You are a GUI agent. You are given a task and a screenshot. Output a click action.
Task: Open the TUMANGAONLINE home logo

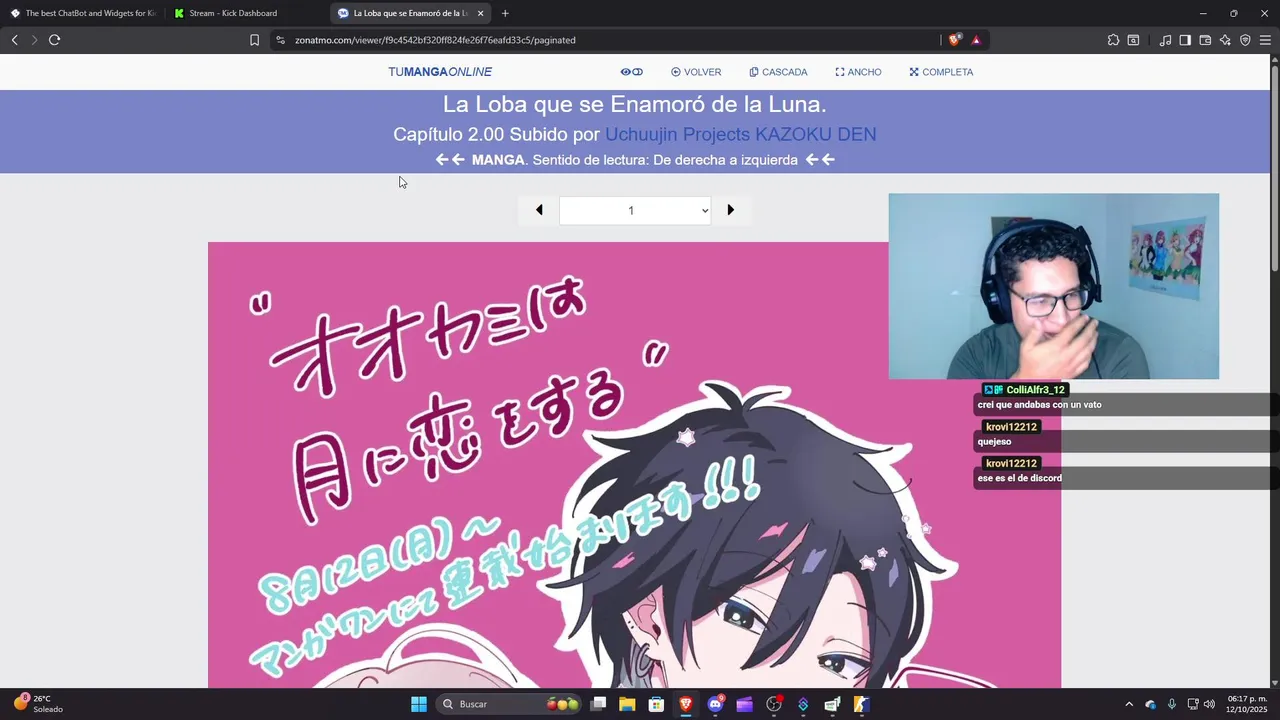click(440, 72)
